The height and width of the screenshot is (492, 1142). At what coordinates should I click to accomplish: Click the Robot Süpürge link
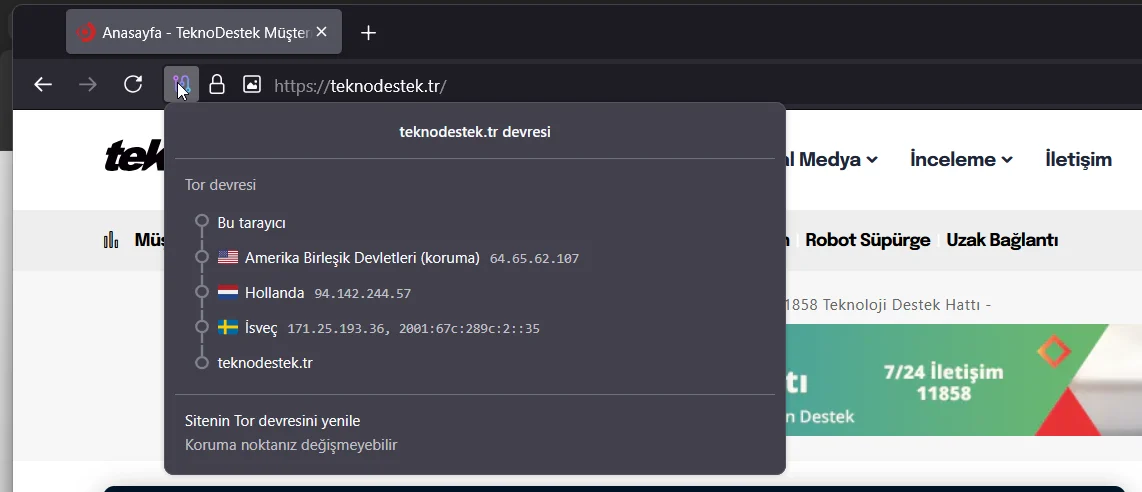[x=868, y=240]
